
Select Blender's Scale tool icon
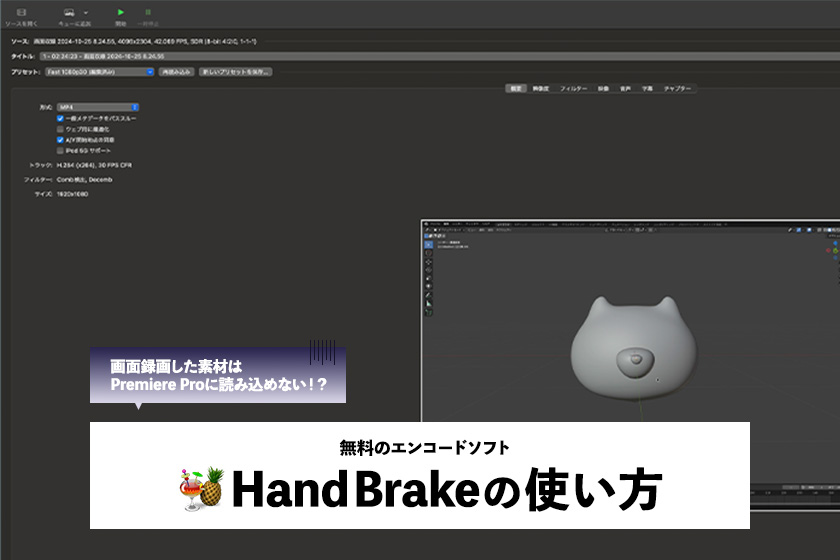click(429, 278)
